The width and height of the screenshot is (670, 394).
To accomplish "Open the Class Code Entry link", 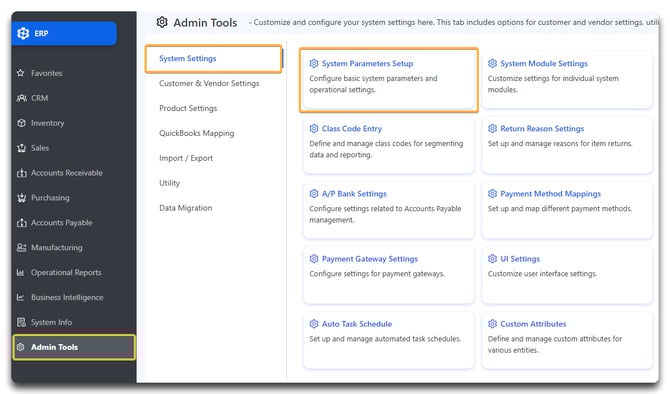I will point(352,128).
